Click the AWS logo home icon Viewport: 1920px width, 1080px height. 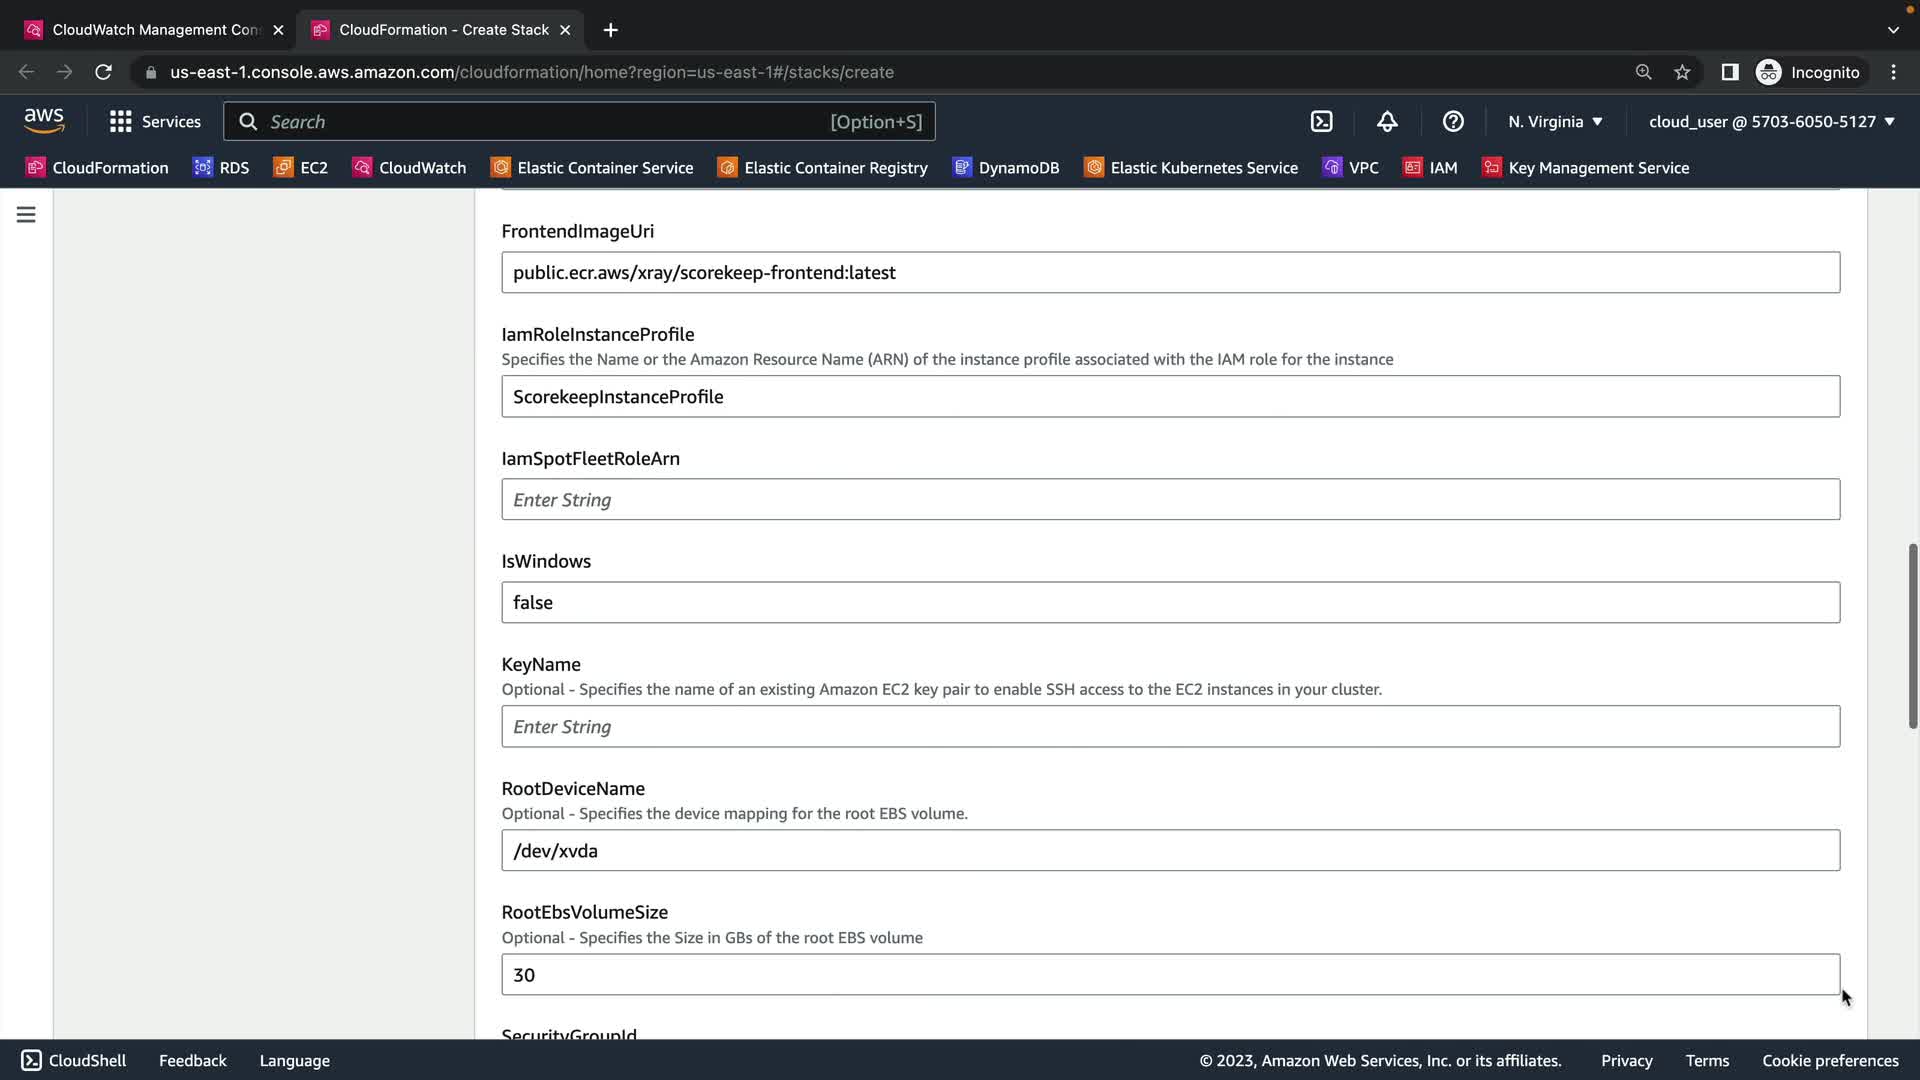[44, 121]
